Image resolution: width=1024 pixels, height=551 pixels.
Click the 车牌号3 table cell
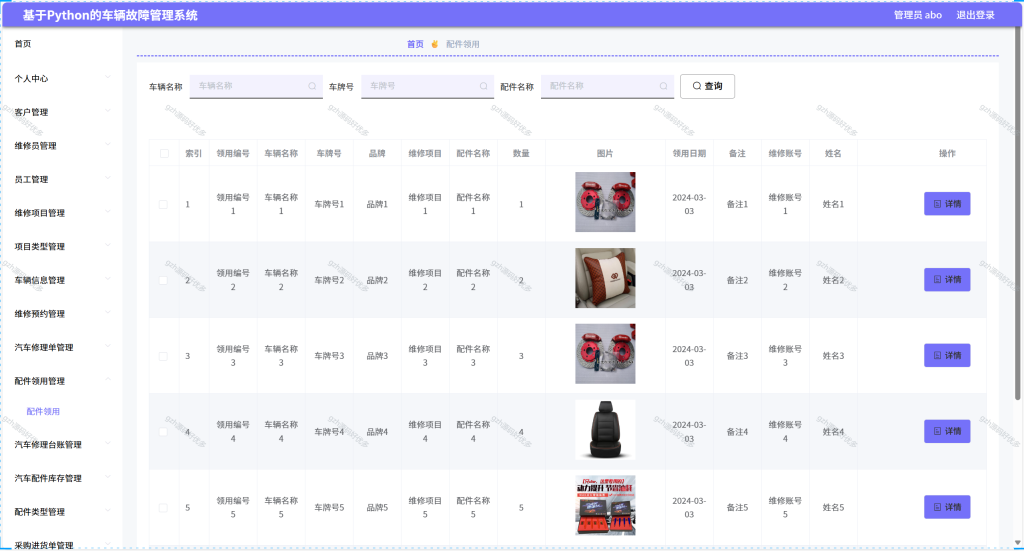click(329, 356)
